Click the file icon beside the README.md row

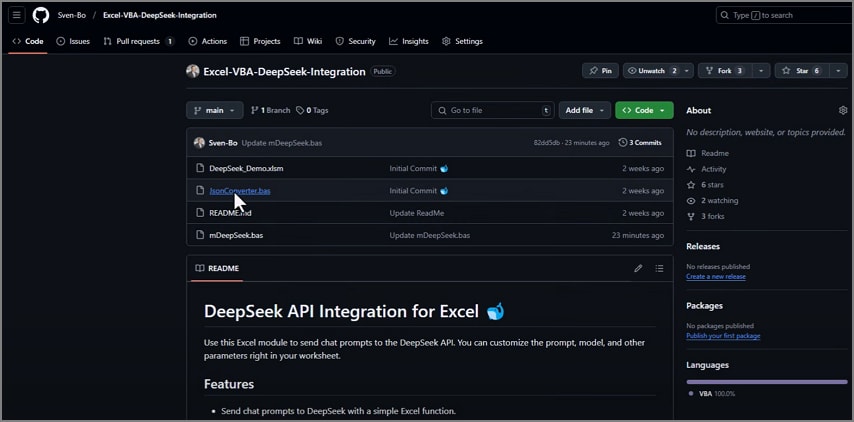pyautogui.click(x=200, y=213)
